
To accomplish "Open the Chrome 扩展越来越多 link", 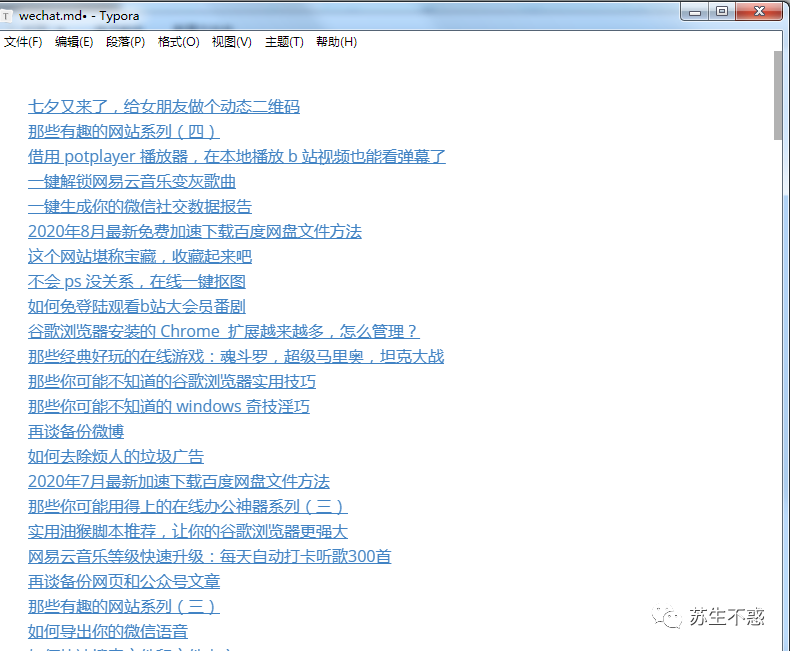I will (224, 332).
